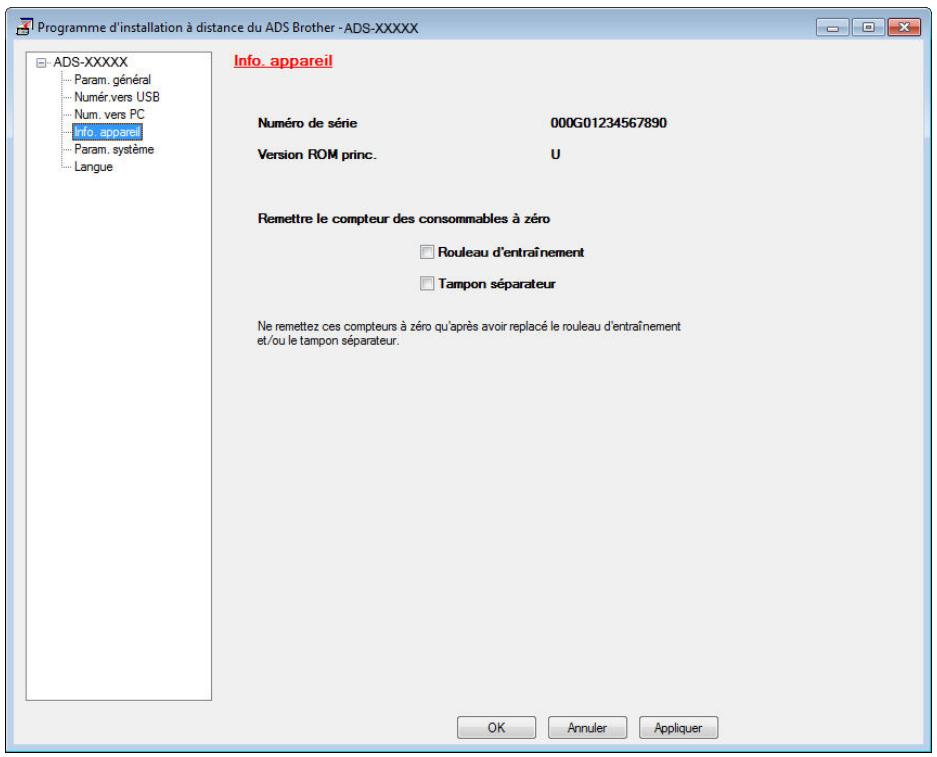Click Remettre le compteur des consommables heading

pyautogui.click(x=403, y=219)
